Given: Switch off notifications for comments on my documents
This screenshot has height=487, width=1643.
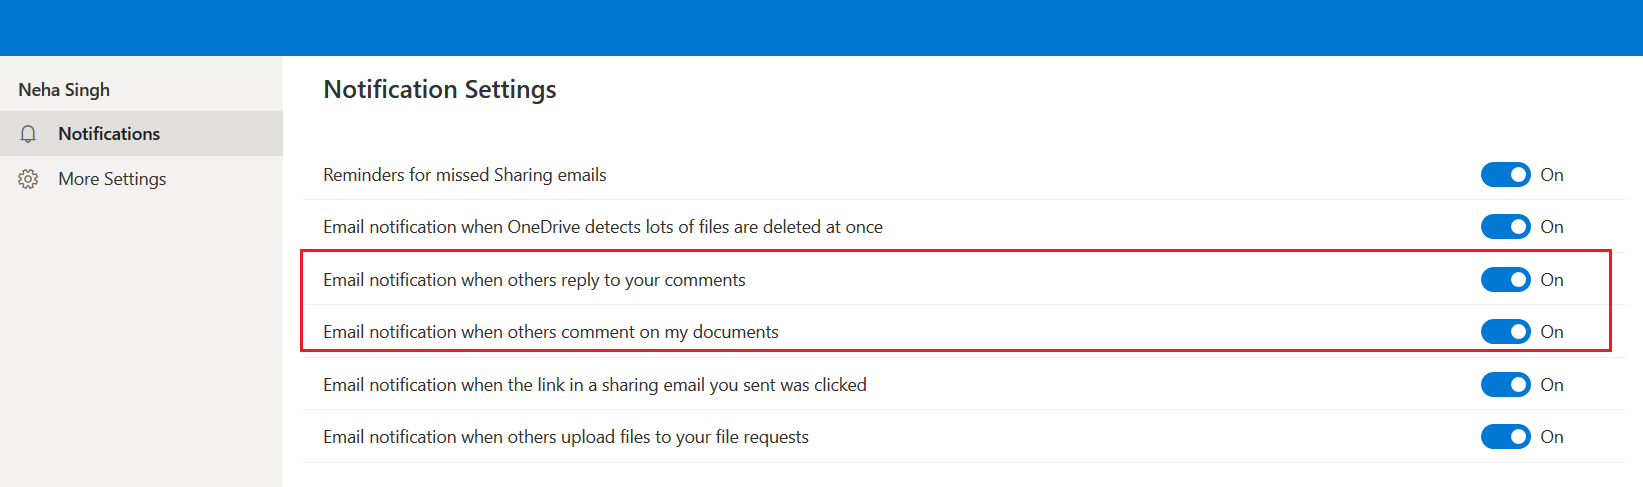Looking at the screenshot, I should pyautogui.click(x=1505, y=332).
